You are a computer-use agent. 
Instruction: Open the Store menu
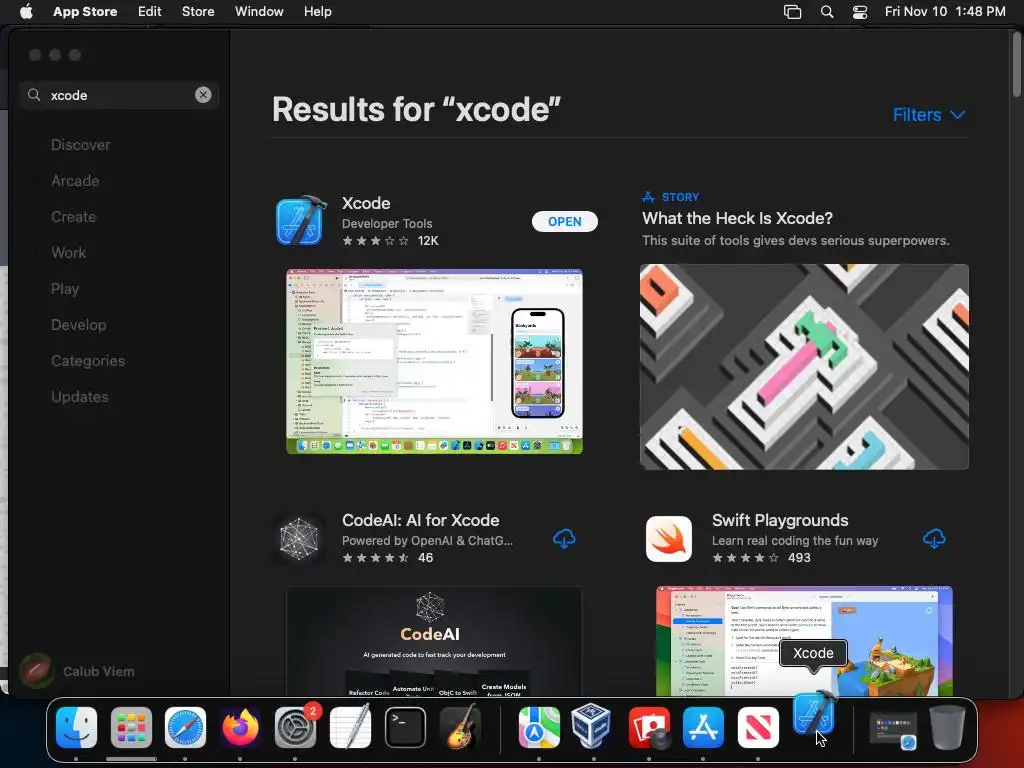[198, 11]
